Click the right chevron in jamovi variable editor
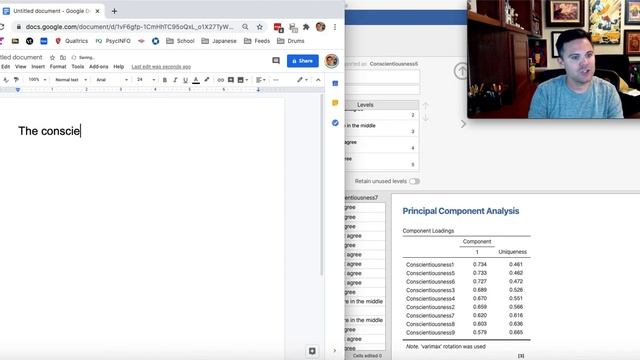640x360 pixels. (x=463, y=124)
